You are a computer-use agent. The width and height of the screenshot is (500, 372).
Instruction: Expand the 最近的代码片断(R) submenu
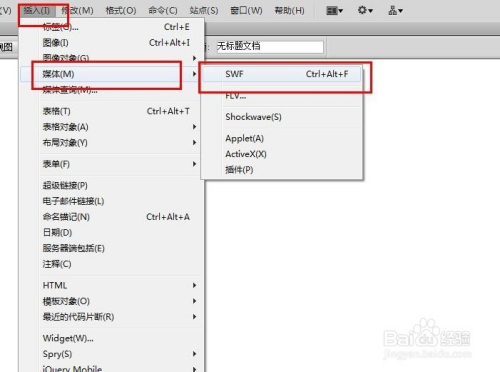(x=112, y=317)
